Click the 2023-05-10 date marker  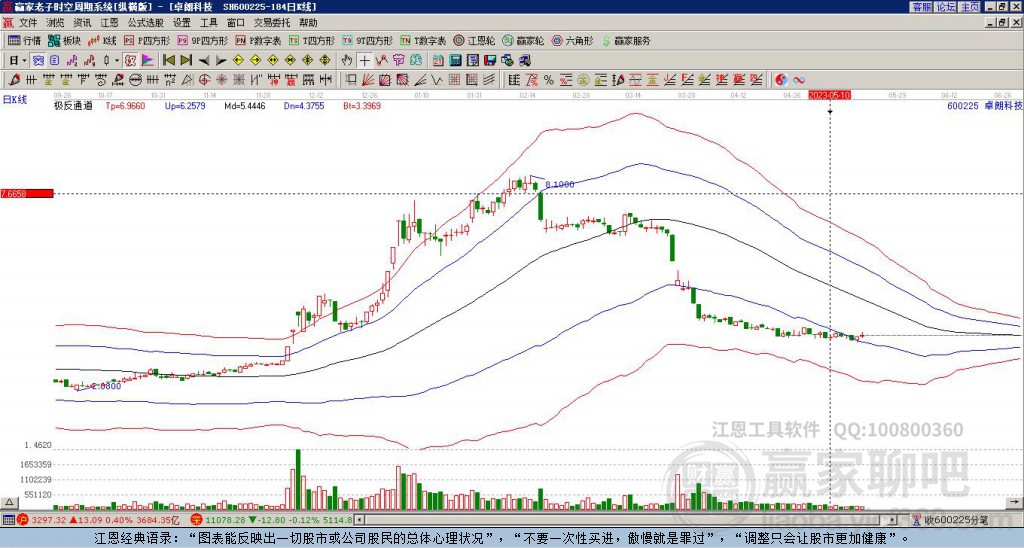[x=829, y=95]
